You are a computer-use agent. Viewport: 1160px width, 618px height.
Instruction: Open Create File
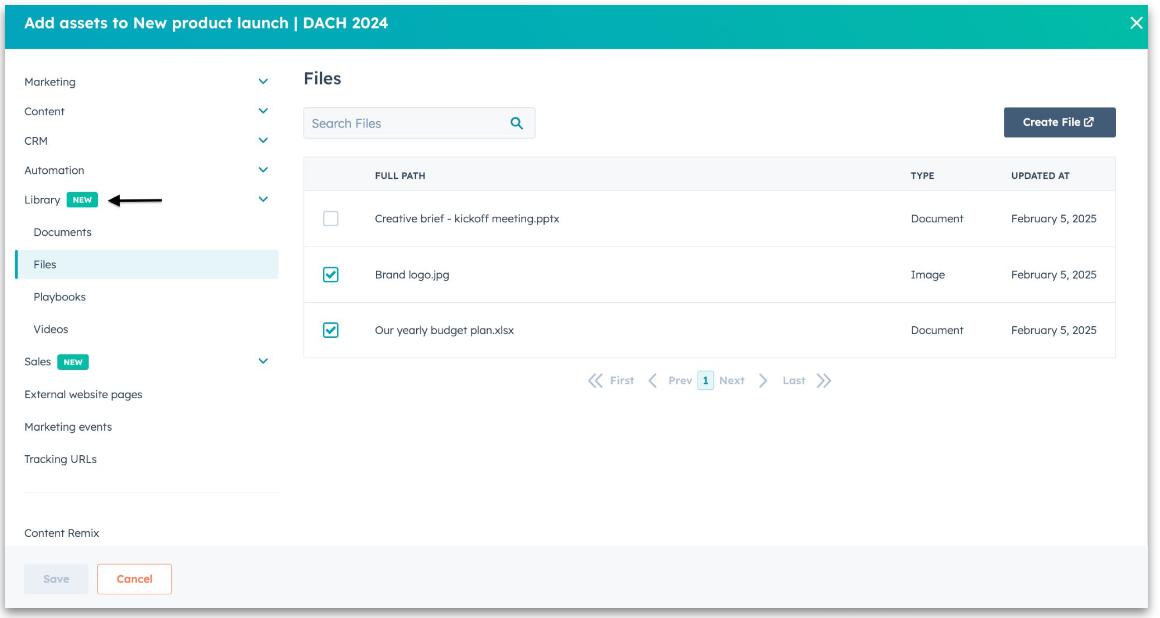pyautogui.click(x=1059, y=122)
